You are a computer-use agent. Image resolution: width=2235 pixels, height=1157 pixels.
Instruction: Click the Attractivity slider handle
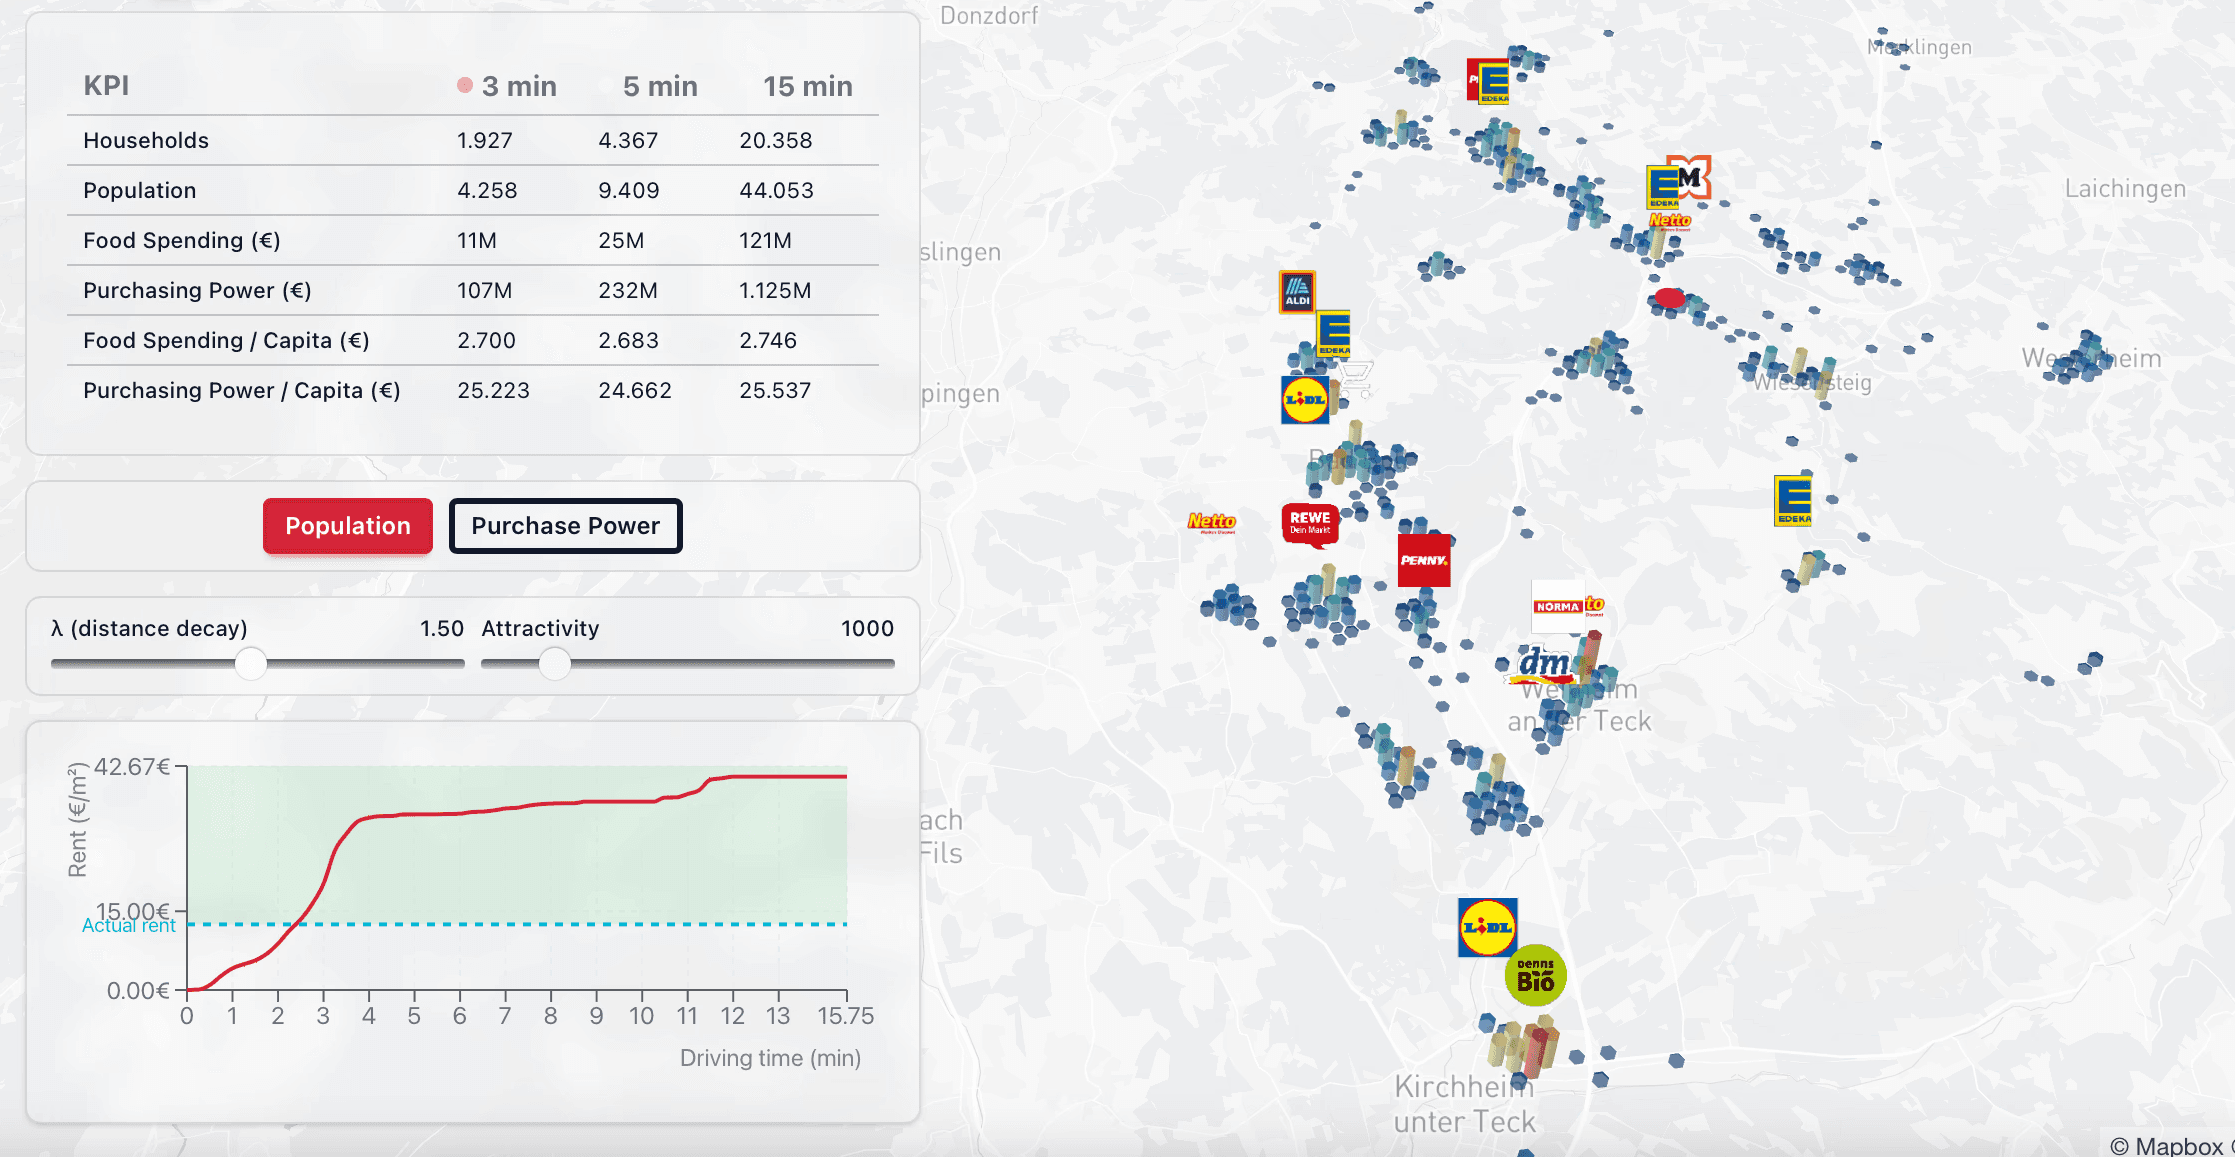pos(554,663)
